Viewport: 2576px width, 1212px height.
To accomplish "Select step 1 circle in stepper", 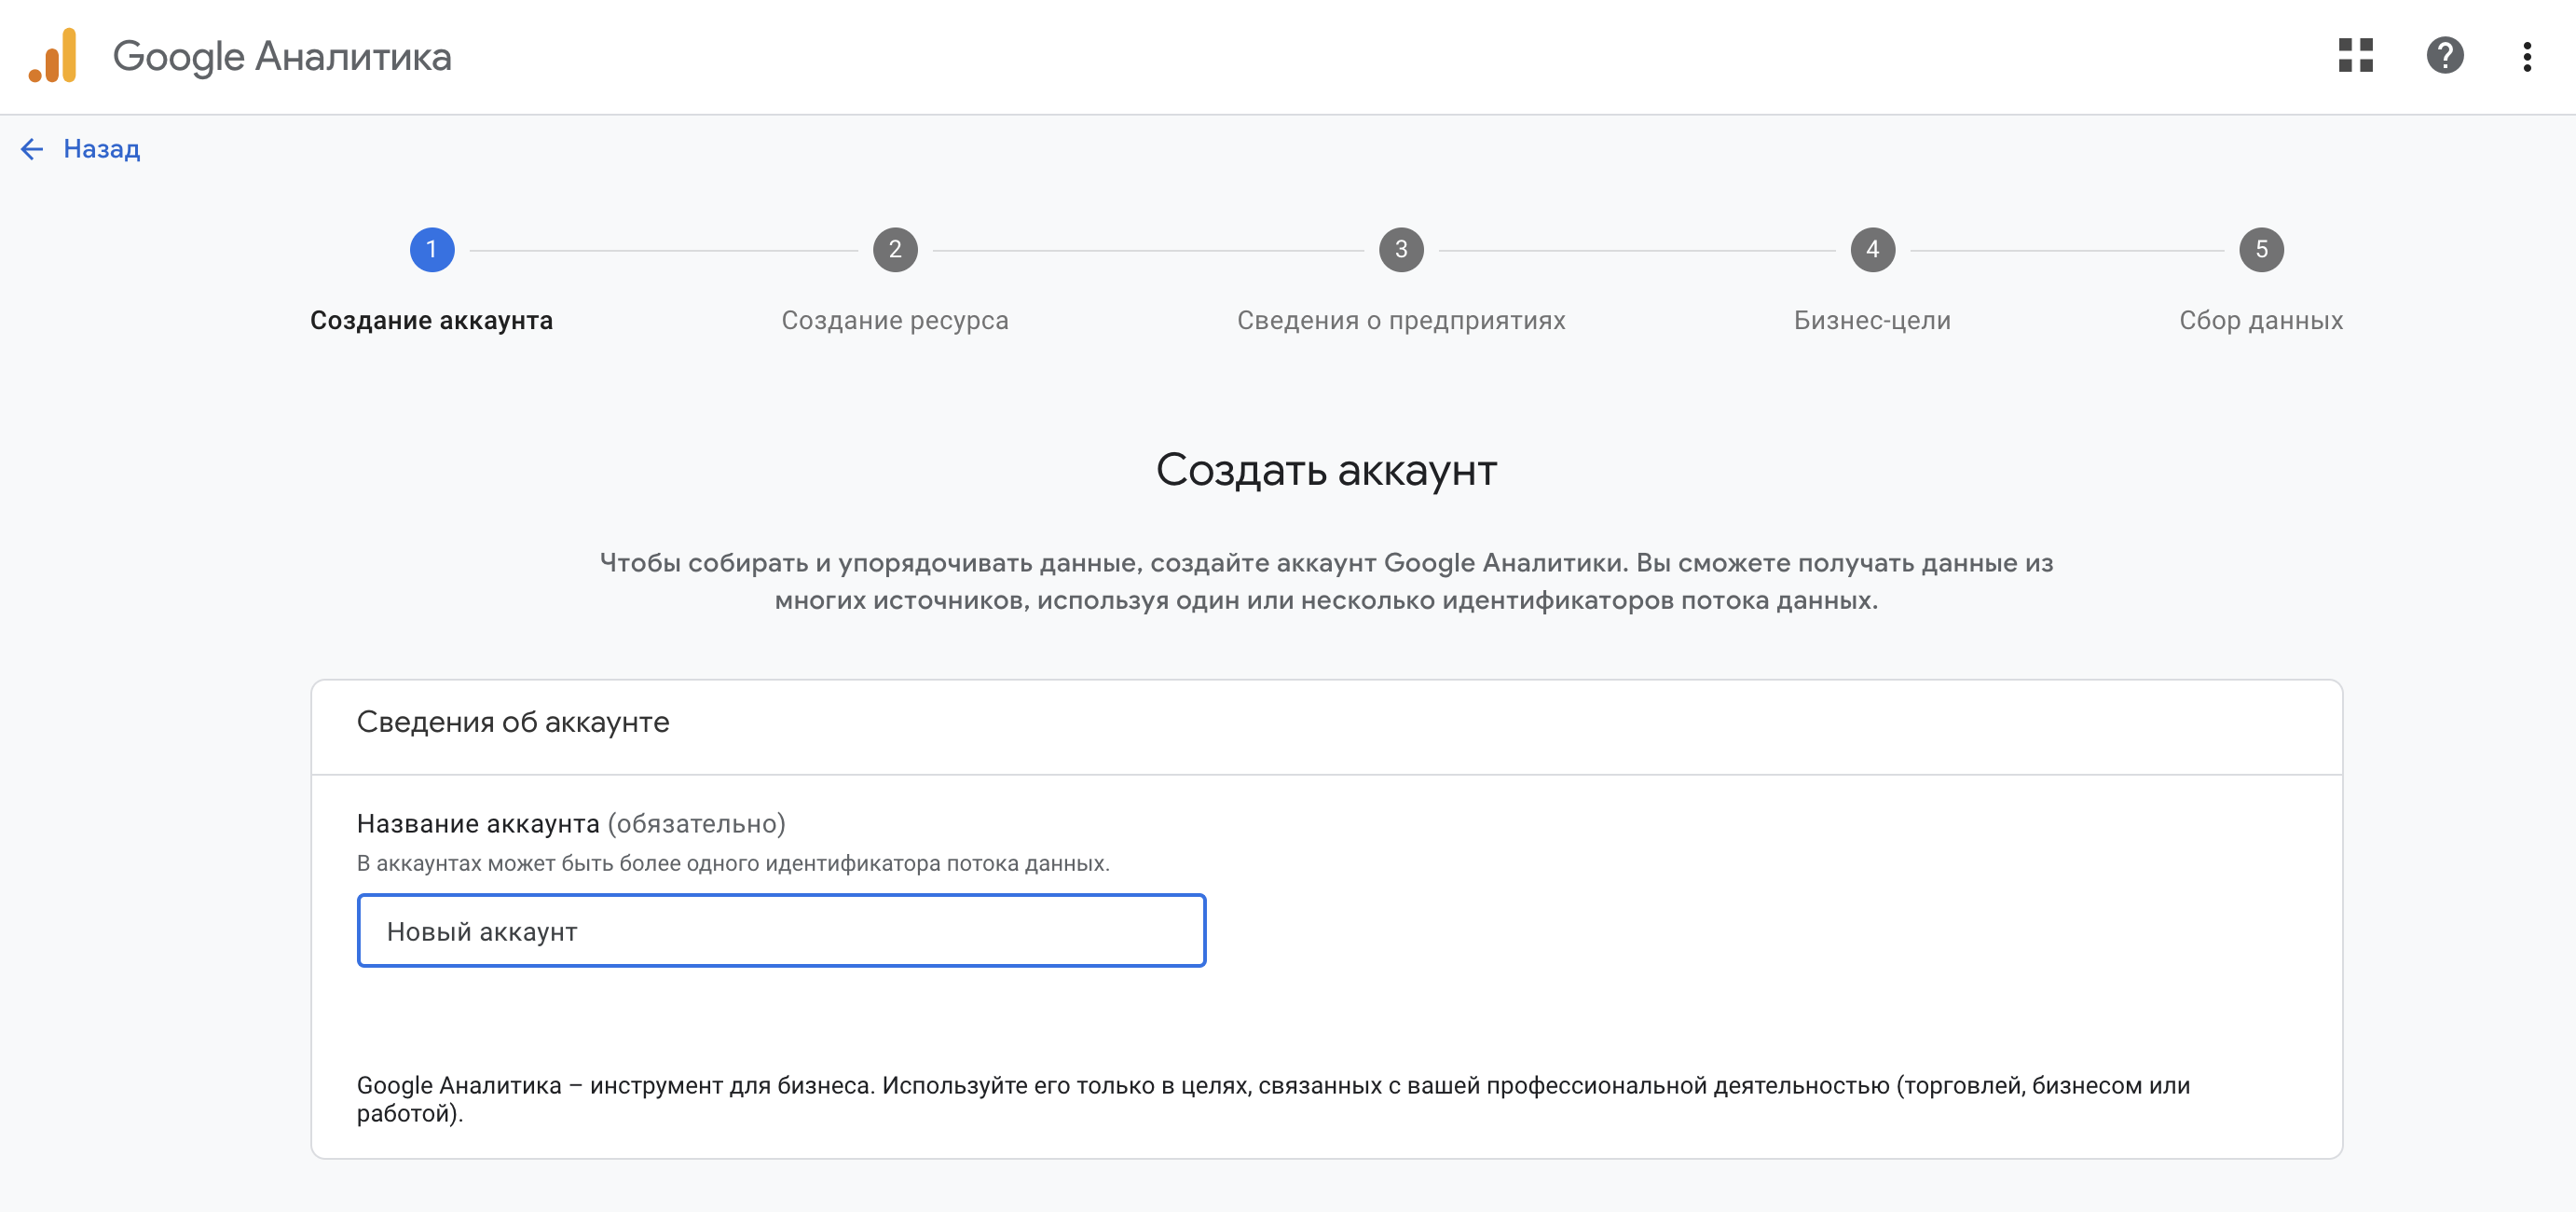I will click(x=432, y=250).
